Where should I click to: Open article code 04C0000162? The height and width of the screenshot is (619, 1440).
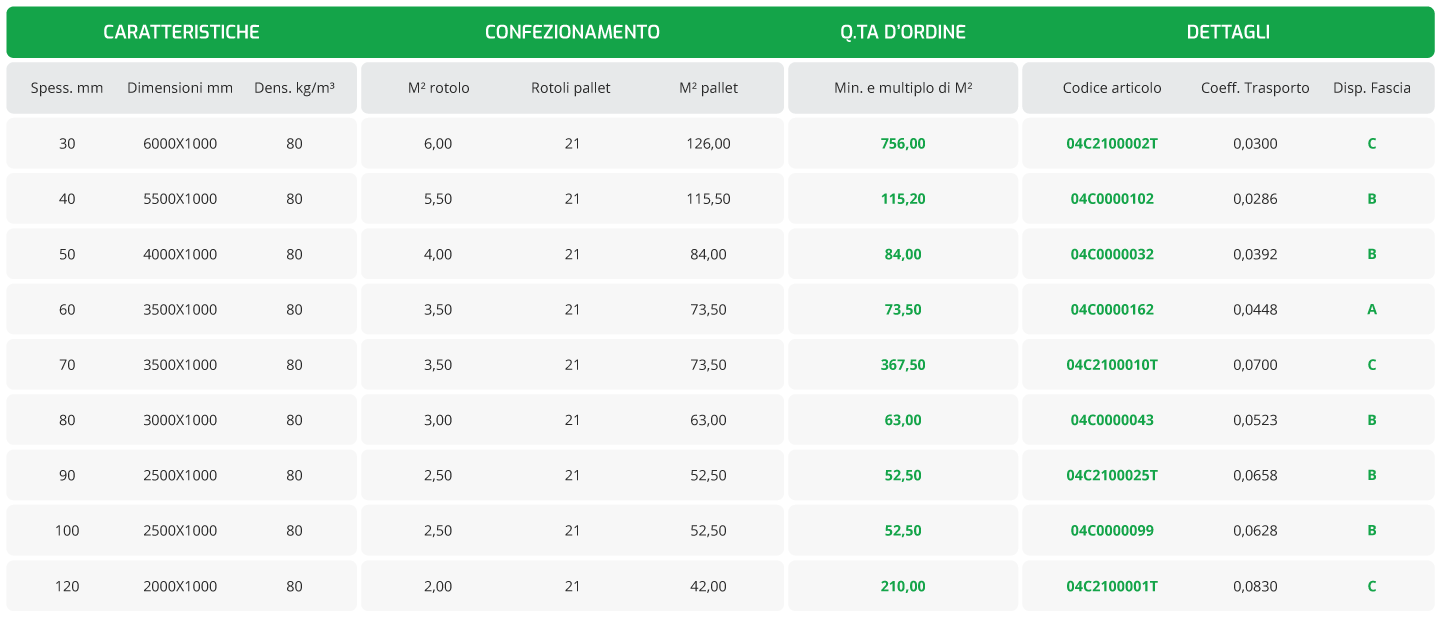tap(1112, 309)
